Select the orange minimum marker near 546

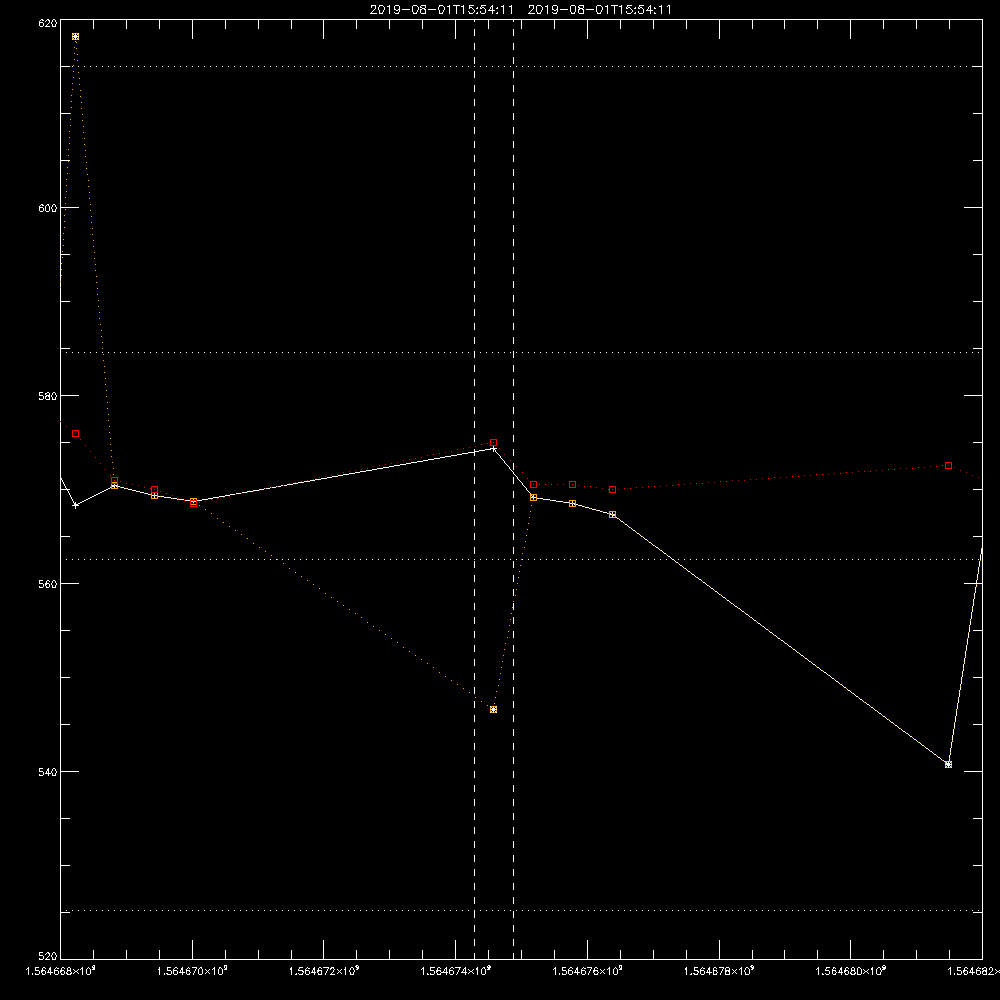[x=493, y=709]
